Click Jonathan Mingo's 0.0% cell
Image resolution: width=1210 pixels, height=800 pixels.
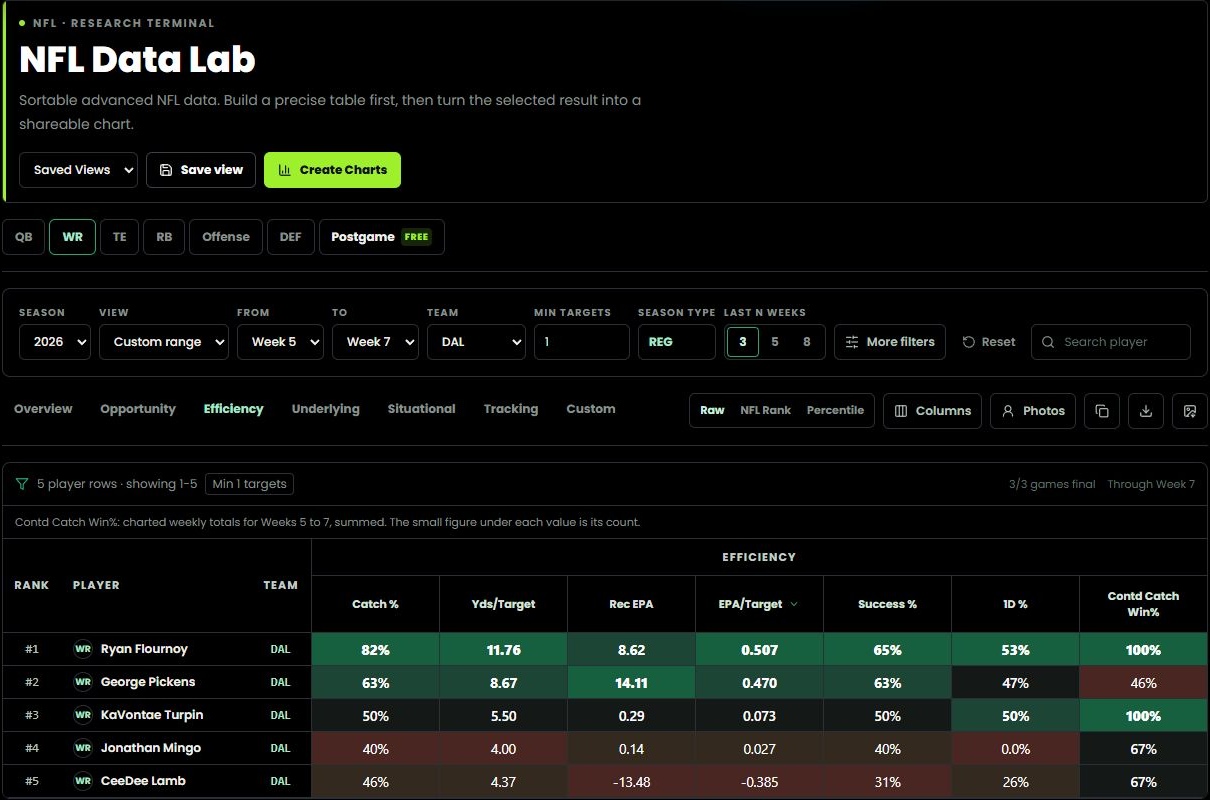(x=1015, y=749)
